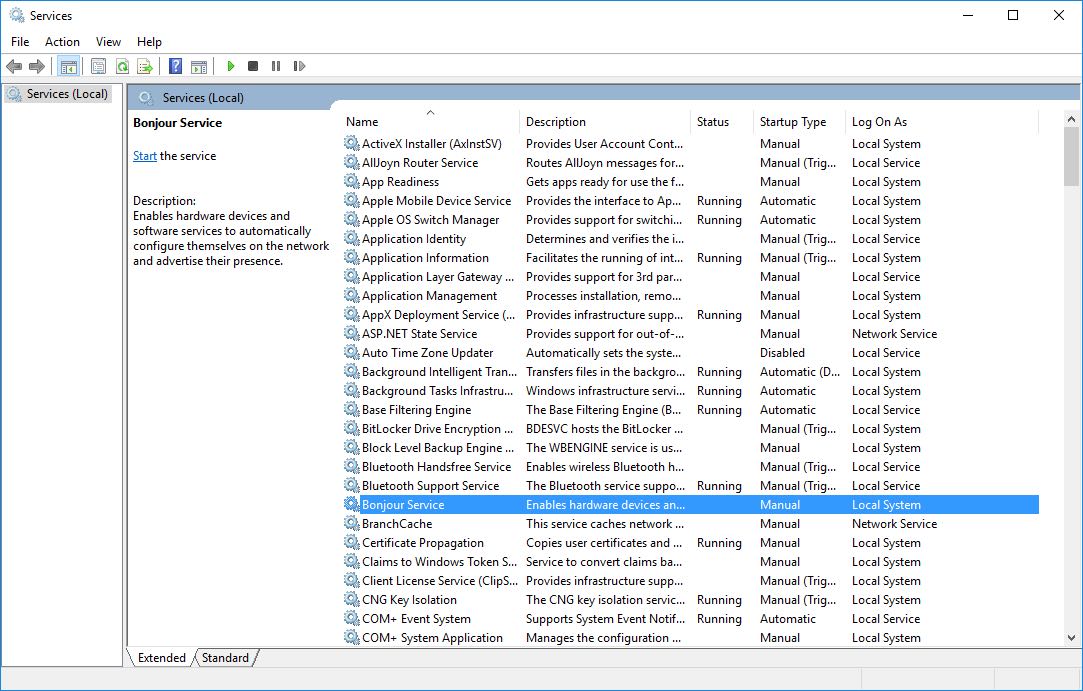Click the vertical scrollbar thumb
This screenshot has width=1083, height=691.
[1071, 157]
